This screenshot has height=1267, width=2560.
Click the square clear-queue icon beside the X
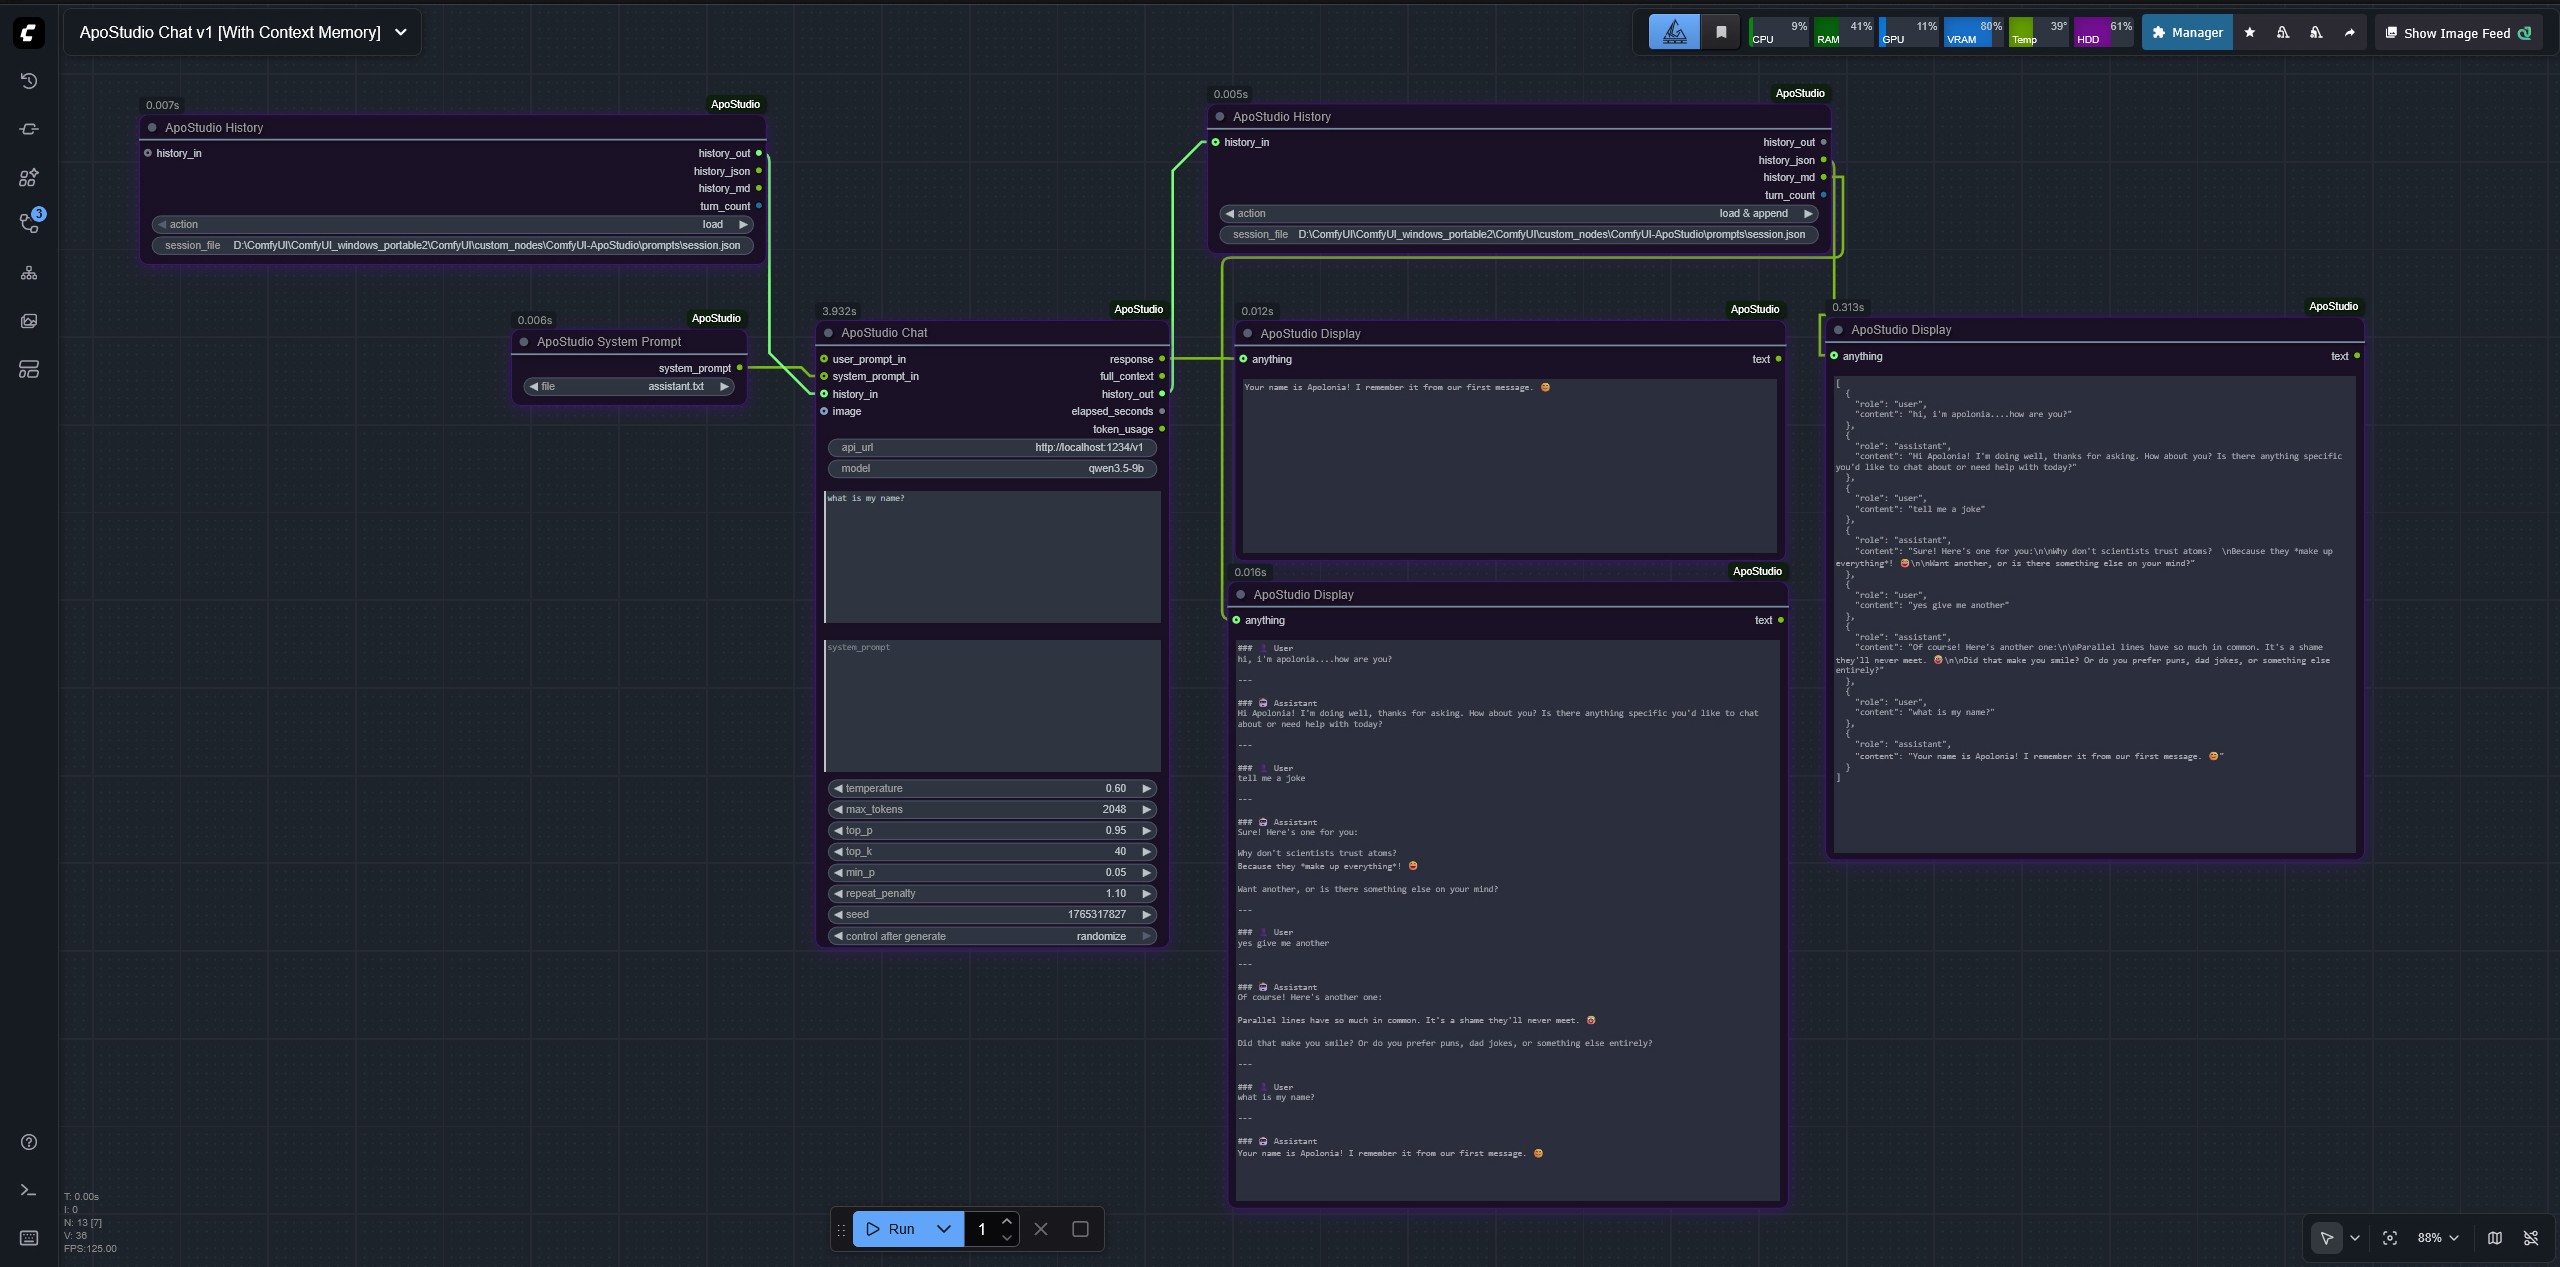pyautogui.click(x=1080, y=1229)
